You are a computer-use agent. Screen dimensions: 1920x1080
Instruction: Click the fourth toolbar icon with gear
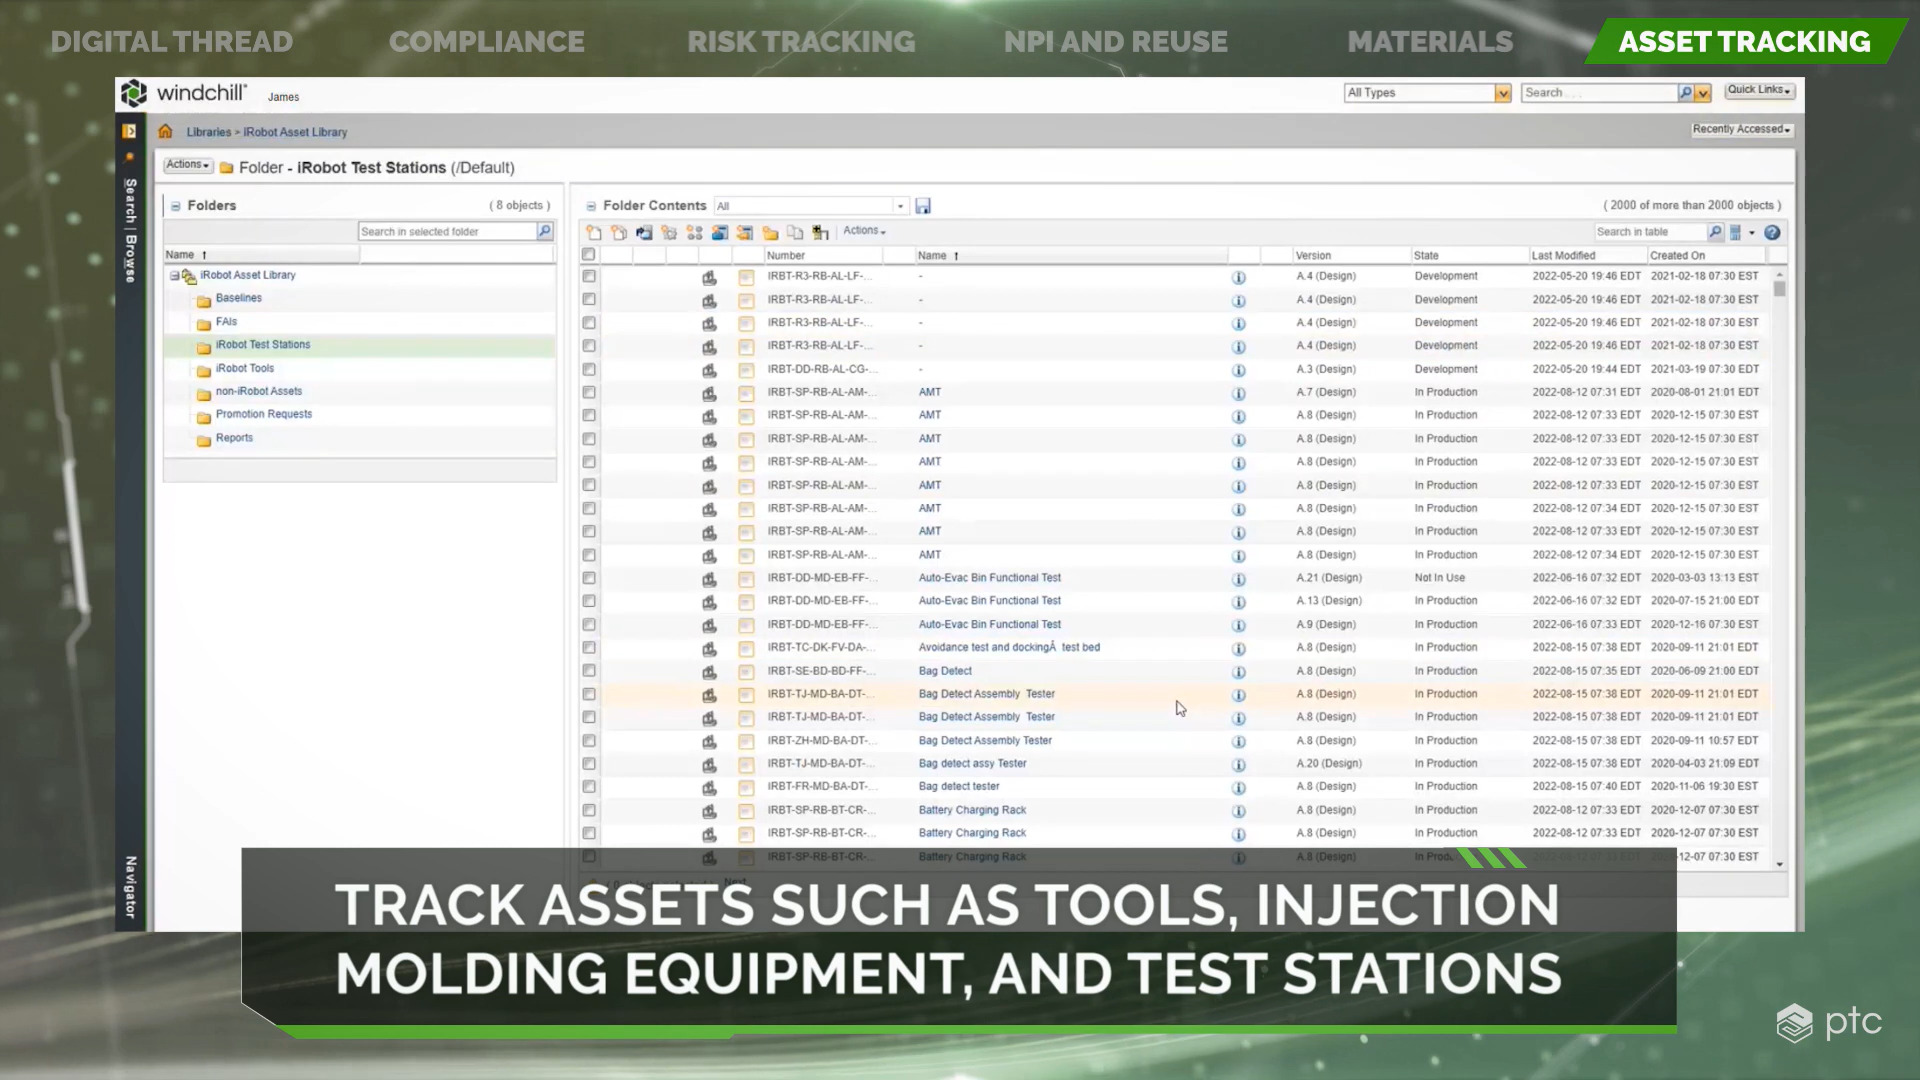669,232
